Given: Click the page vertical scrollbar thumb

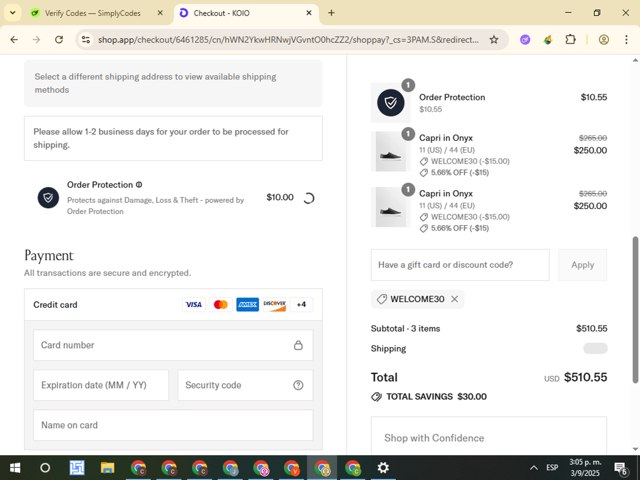Looking at the screenshot, I should (x=635, y=309).
